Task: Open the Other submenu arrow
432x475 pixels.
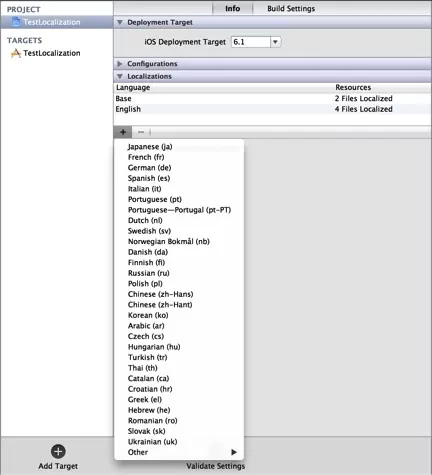Action: pyautogui.click(x=234, y=452)
